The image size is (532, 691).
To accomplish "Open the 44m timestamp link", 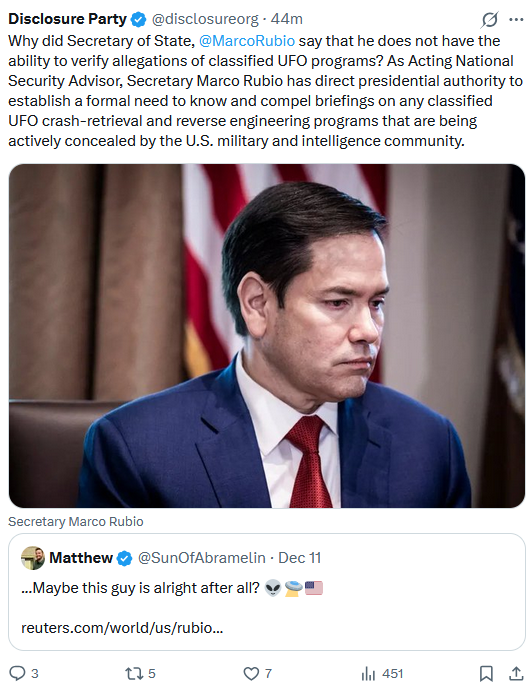I will click(286, 19).
